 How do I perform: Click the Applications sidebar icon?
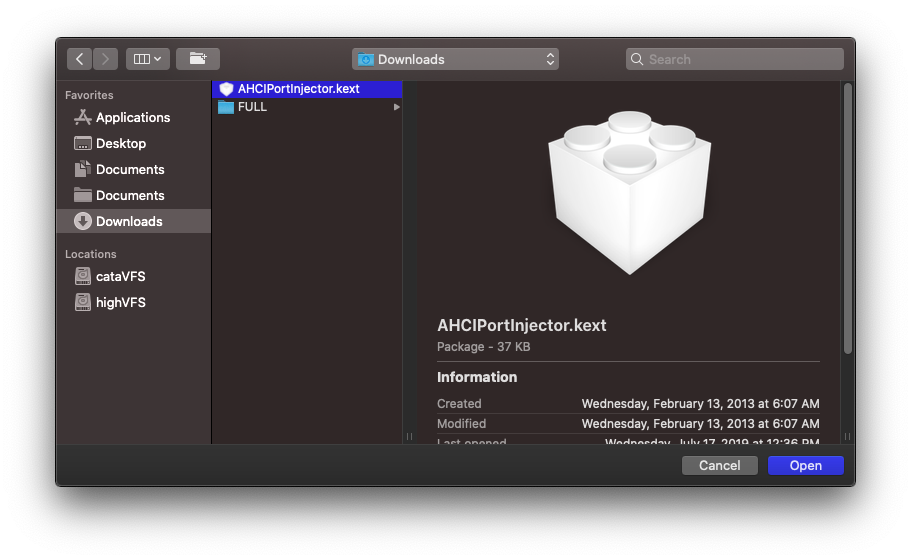click(x=83, y=117)
